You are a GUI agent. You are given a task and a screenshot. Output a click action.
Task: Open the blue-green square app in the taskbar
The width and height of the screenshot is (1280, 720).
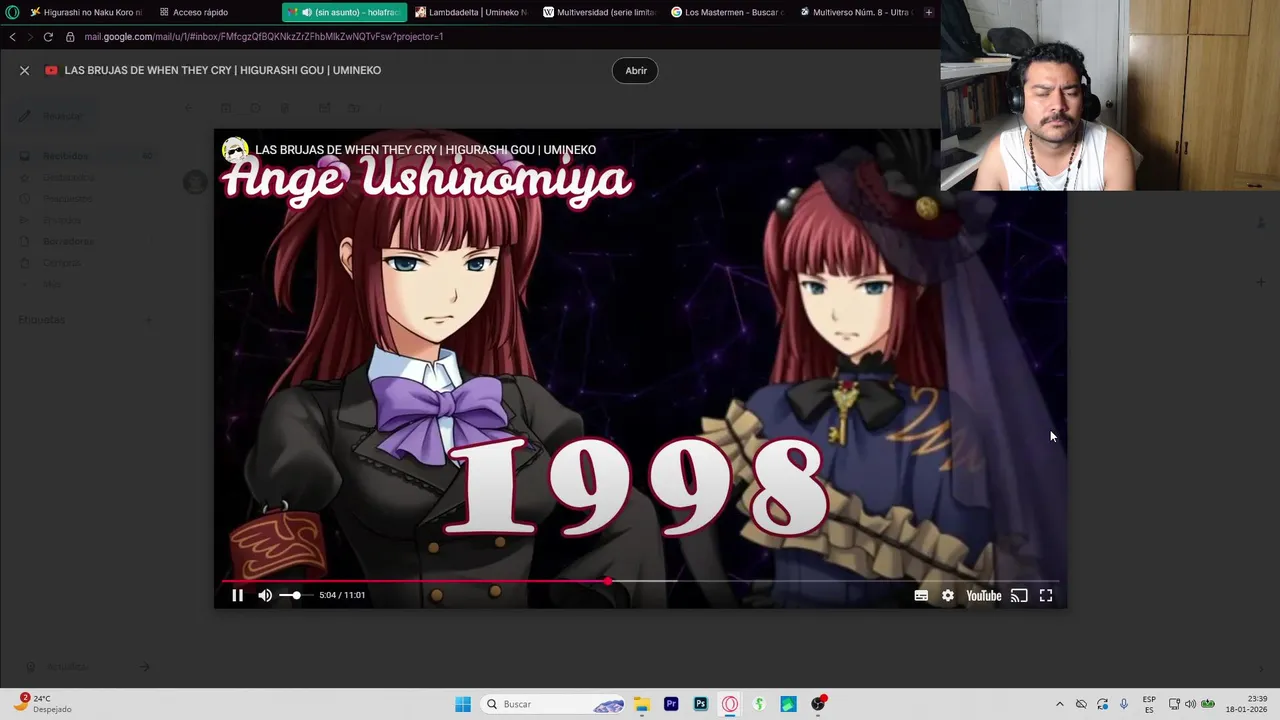[x=789, y=704]
